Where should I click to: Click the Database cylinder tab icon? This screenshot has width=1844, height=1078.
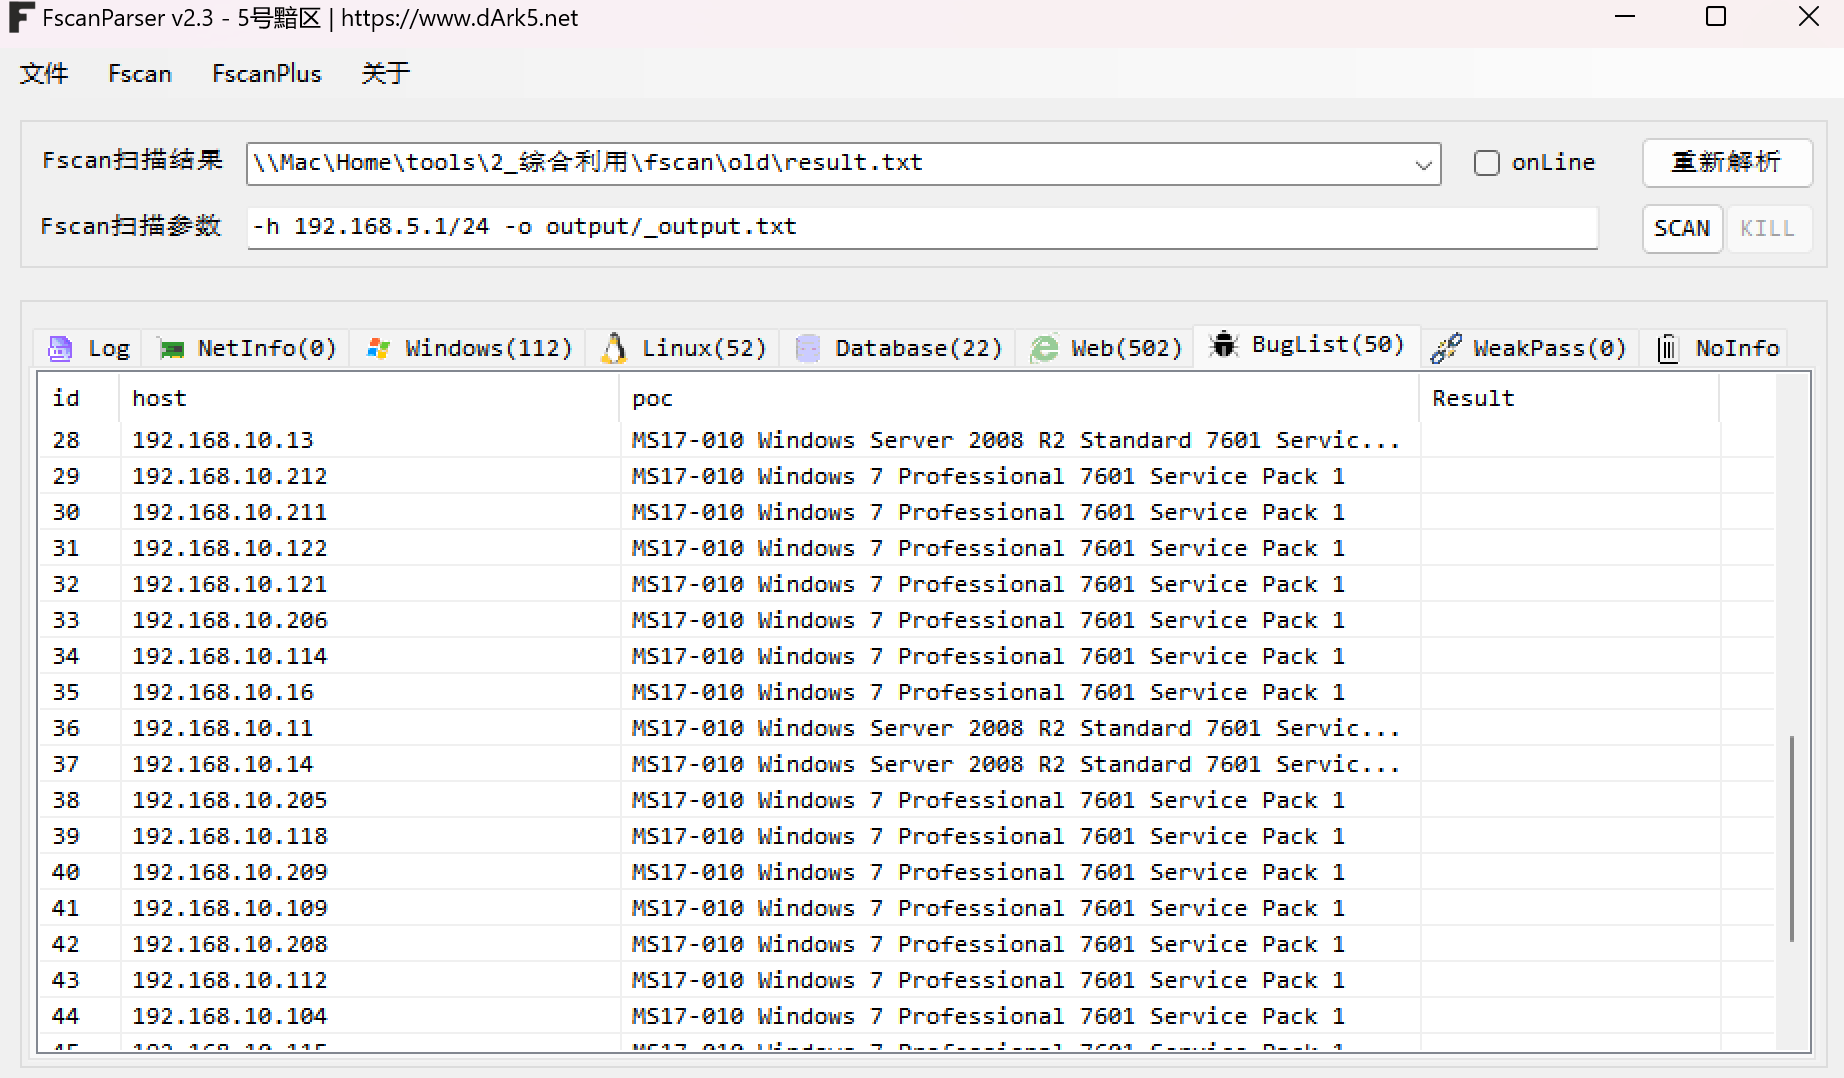pyautogui.click(x=807, y=348)
